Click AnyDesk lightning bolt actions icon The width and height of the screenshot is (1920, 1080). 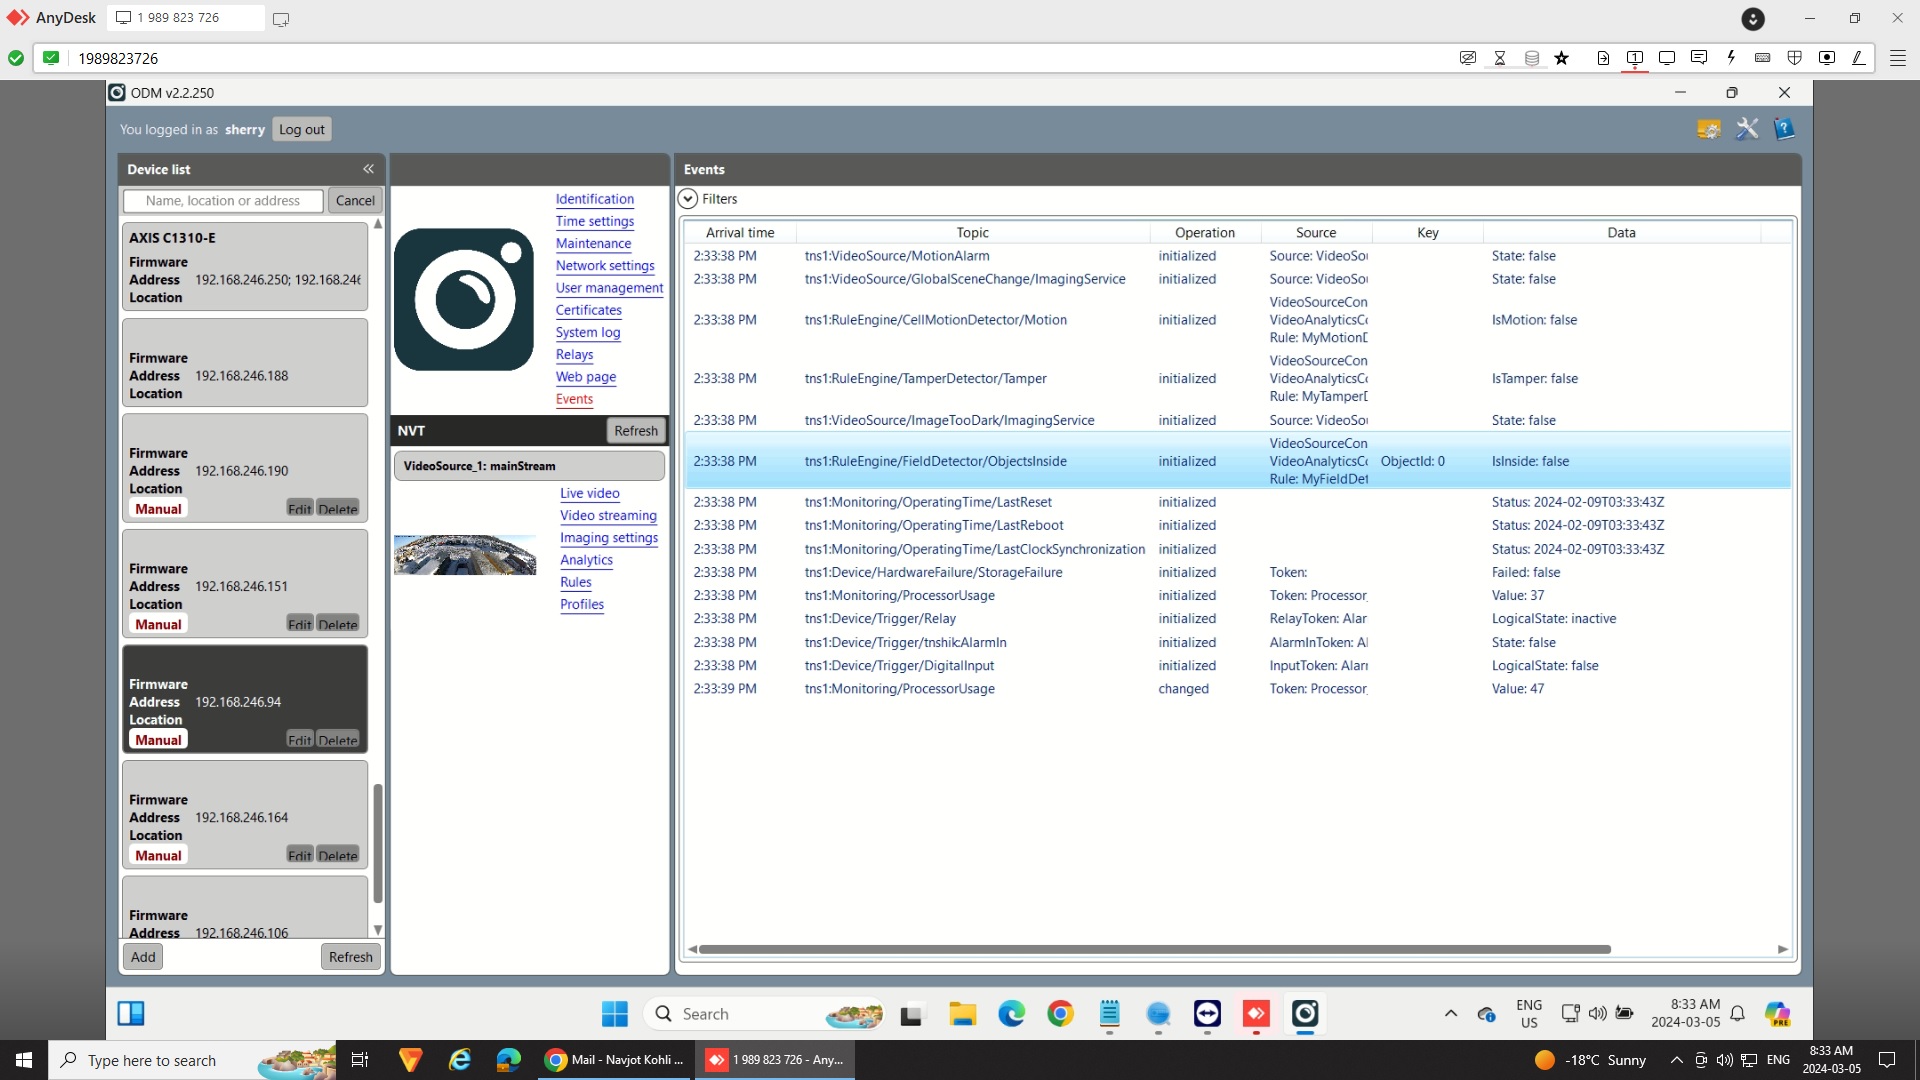tap(1731, 58)
